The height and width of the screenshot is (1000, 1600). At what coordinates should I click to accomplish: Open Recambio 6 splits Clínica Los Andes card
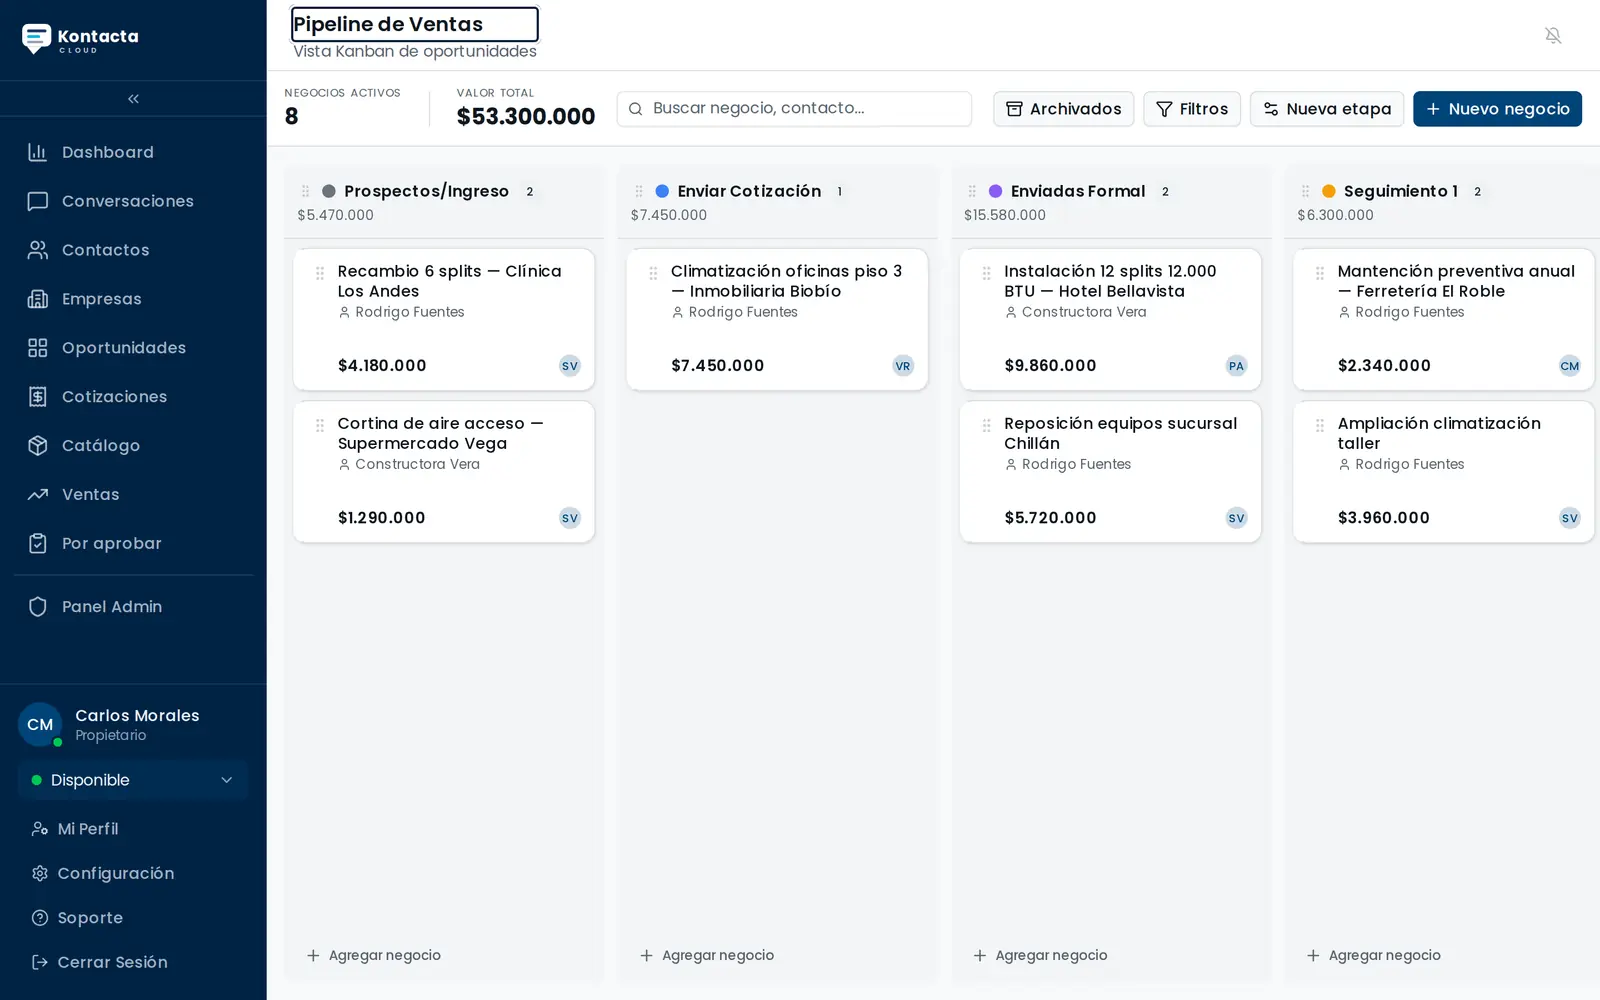444,319
